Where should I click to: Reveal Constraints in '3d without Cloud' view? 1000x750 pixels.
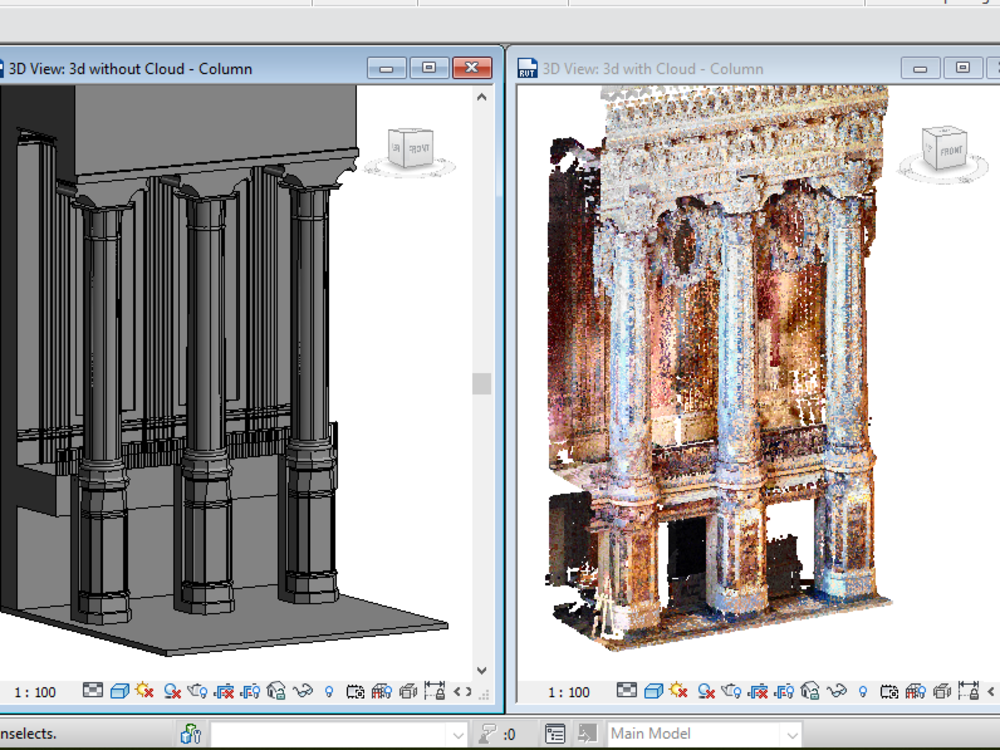click(x=434, y=691)
